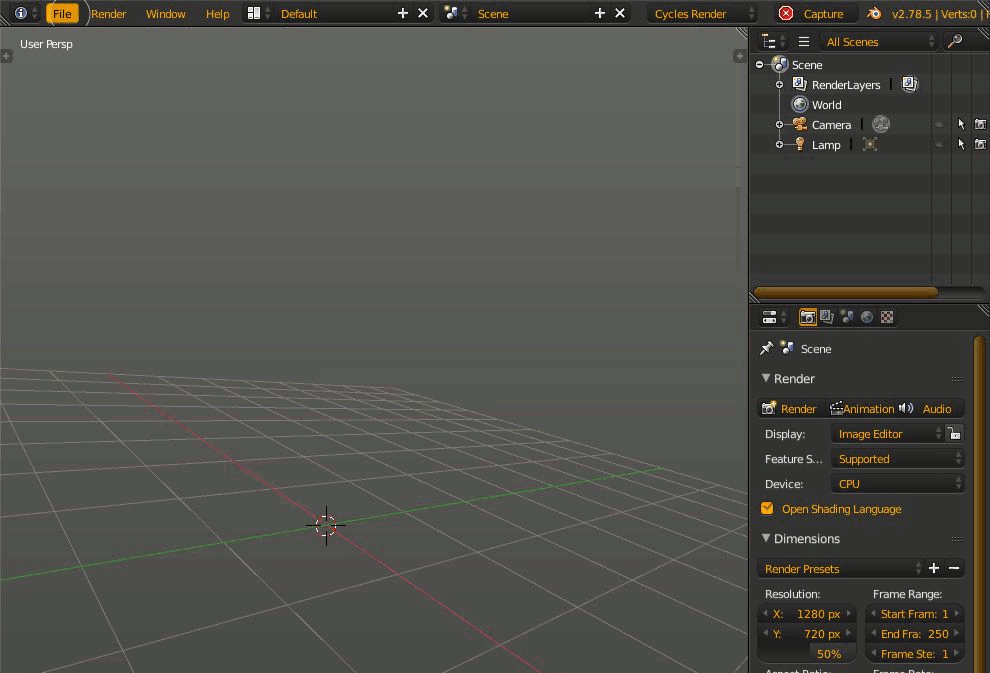Open the Render properties camera tab
This screenshot has width=990, height=673.
pyautogui.click(x=807, y=317)
